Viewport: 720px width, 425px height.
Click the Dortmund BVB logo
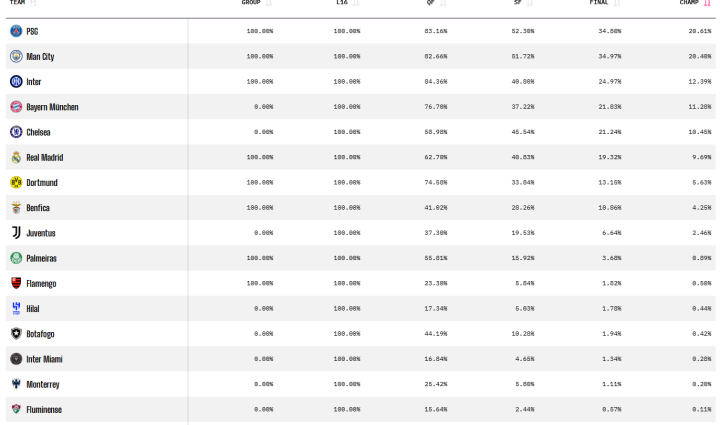coord(16,183)
